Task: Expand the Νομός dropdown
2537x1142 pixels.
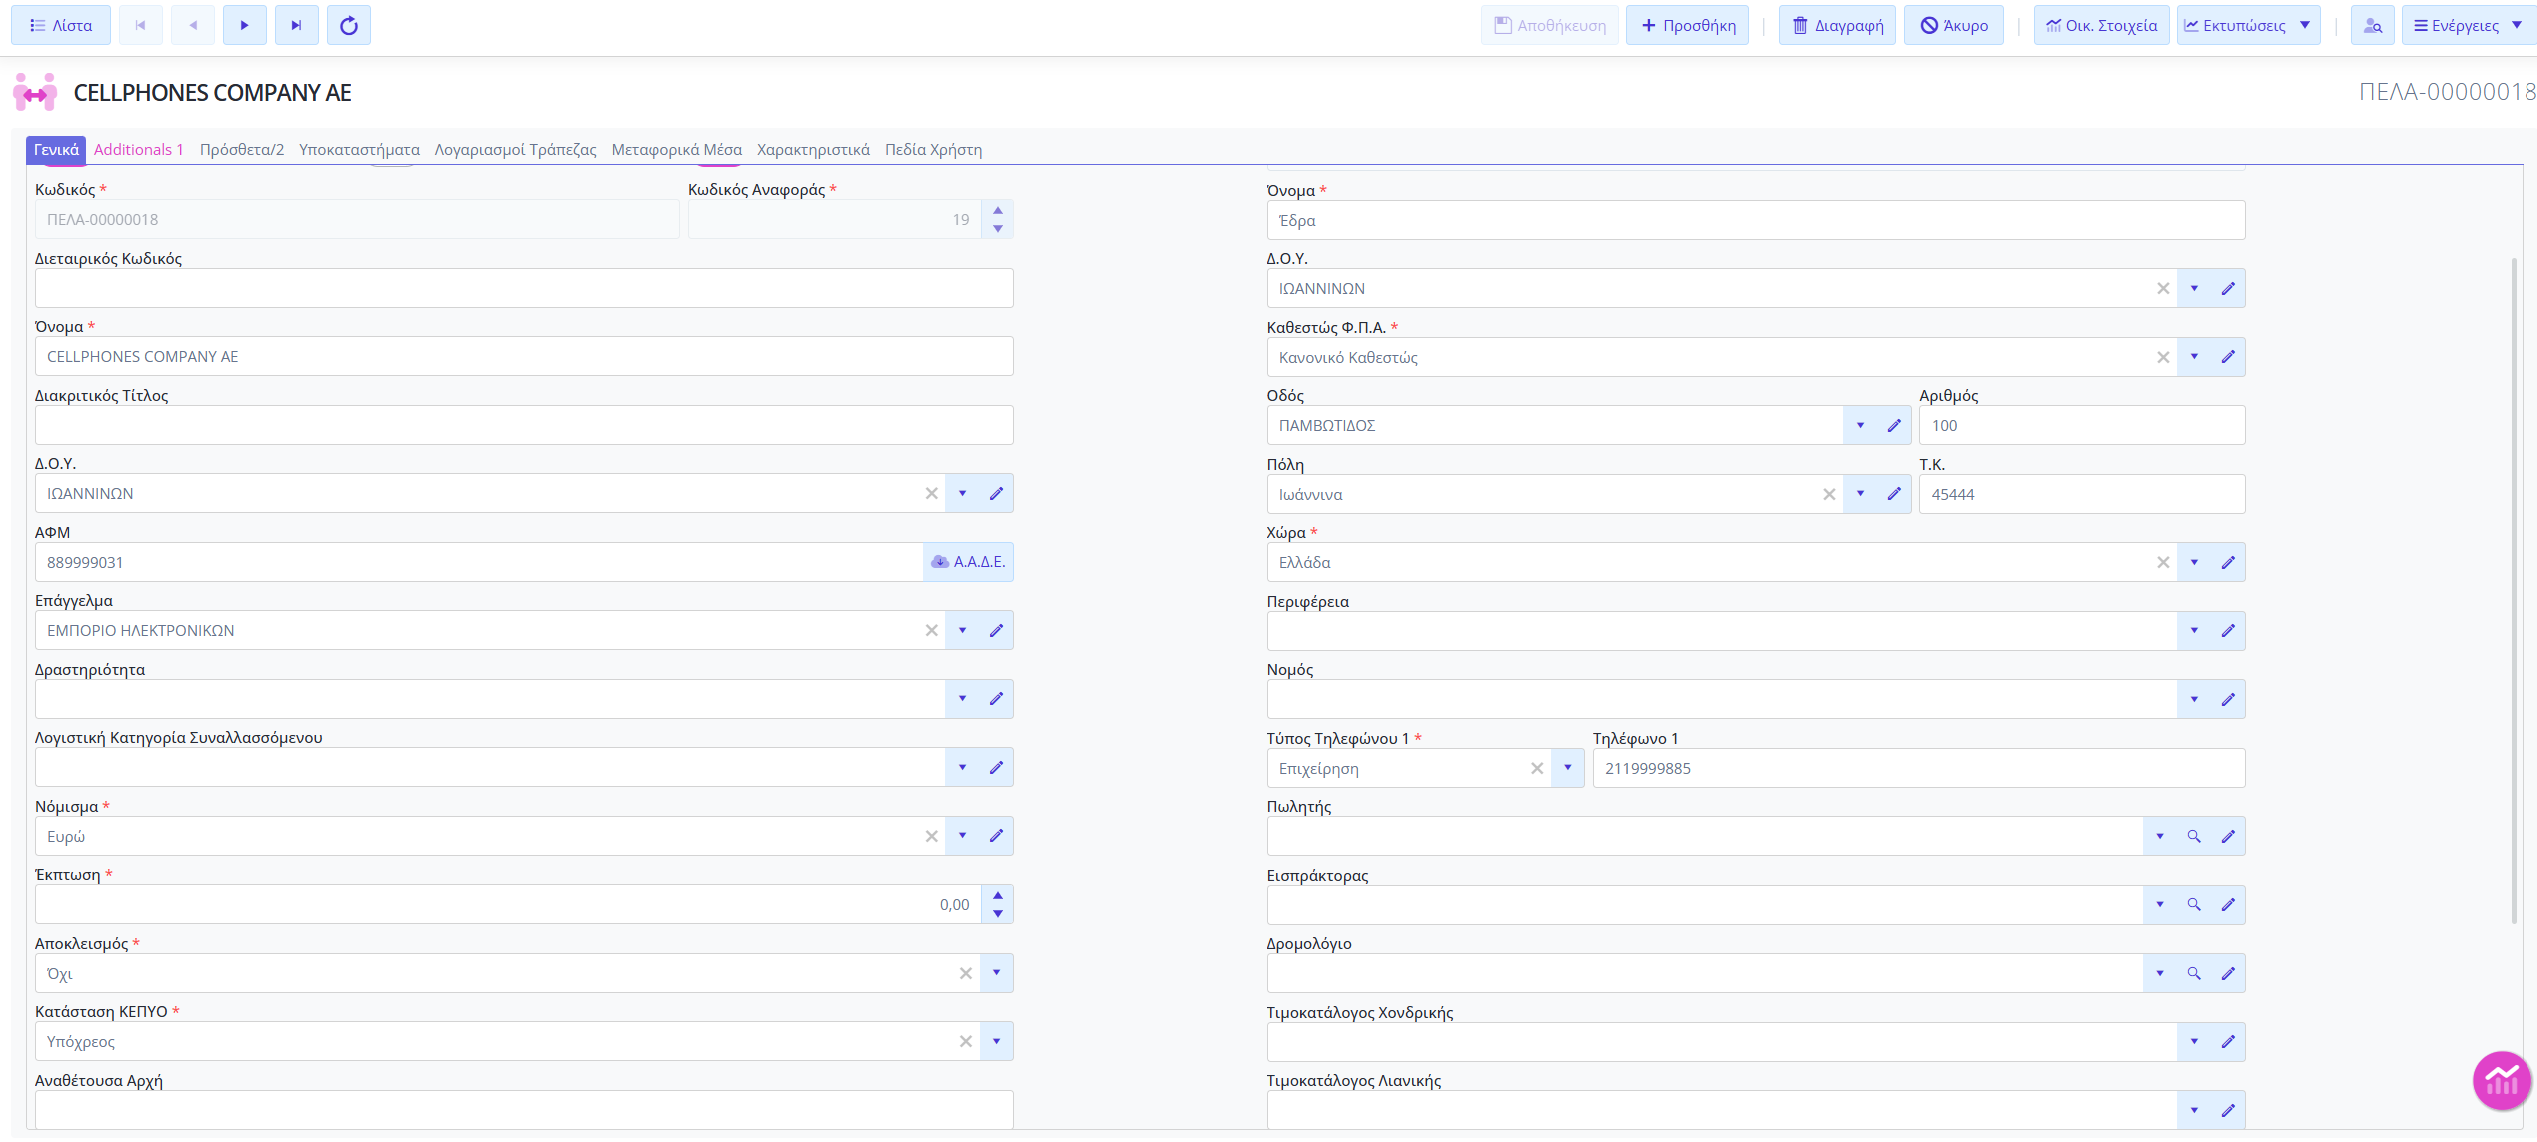Action: tap(2194, 699)
